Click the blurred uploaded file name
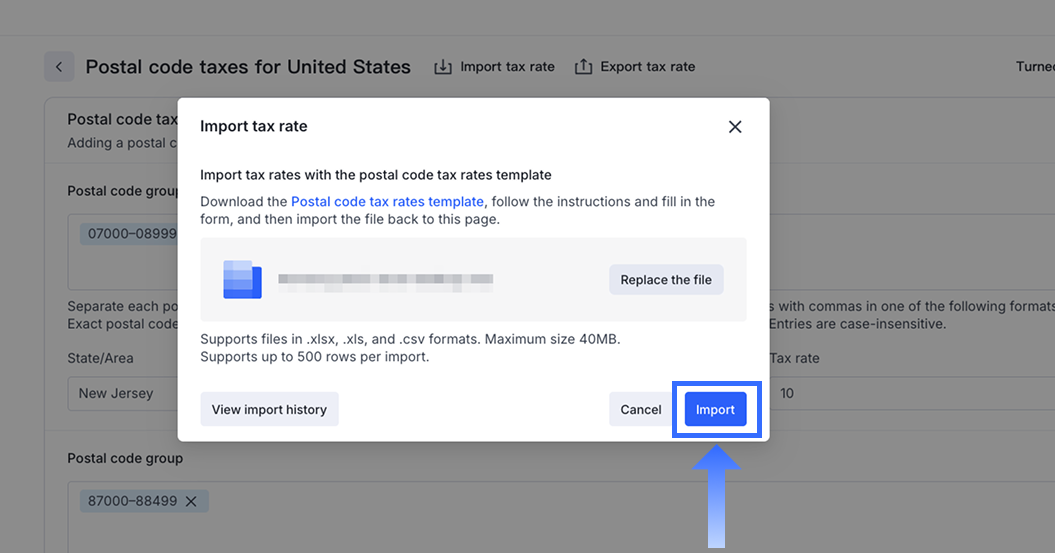1055x553 pixels. pos(386,280)
